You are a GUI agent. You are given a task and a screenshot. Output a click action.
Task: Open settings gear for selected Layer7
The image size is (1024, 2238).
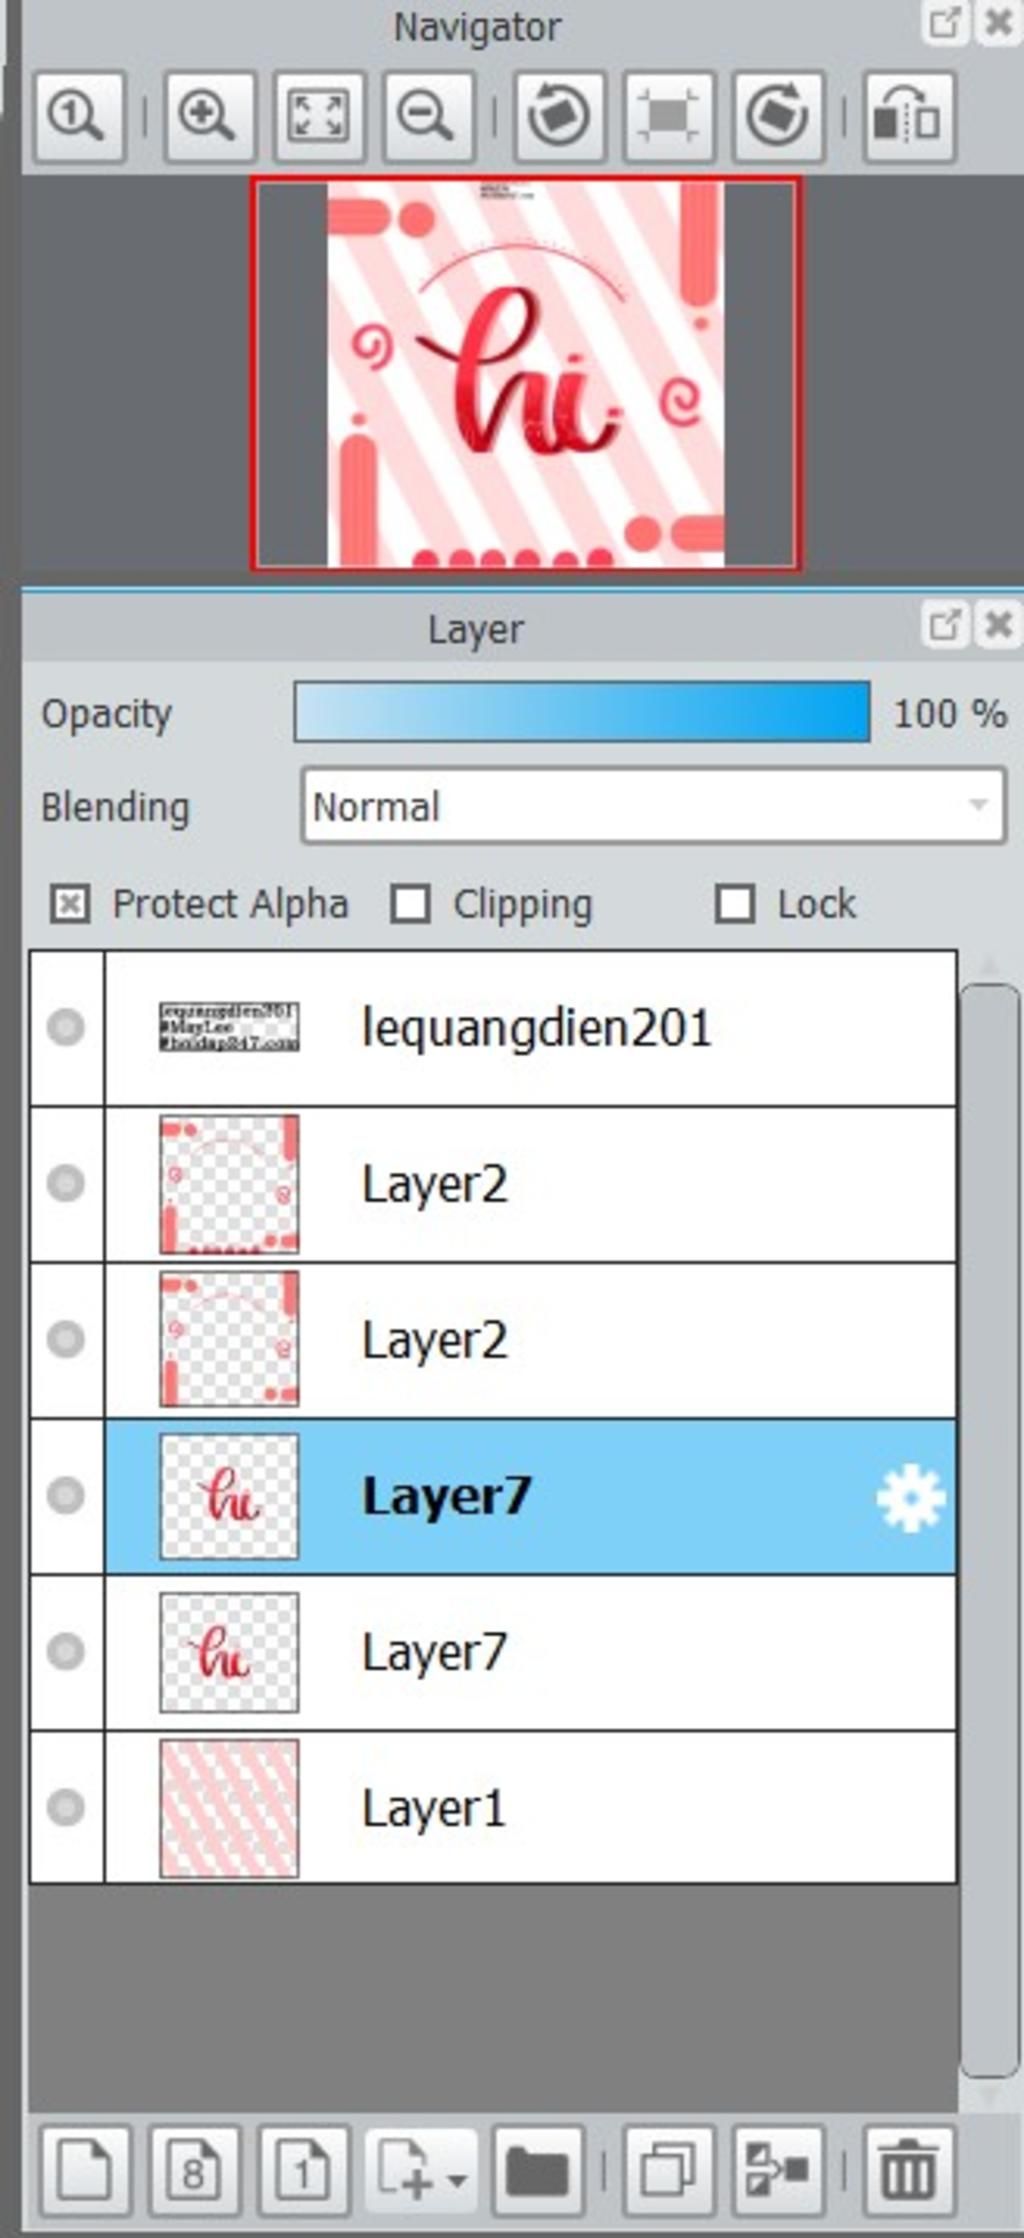pos(910,1497)
